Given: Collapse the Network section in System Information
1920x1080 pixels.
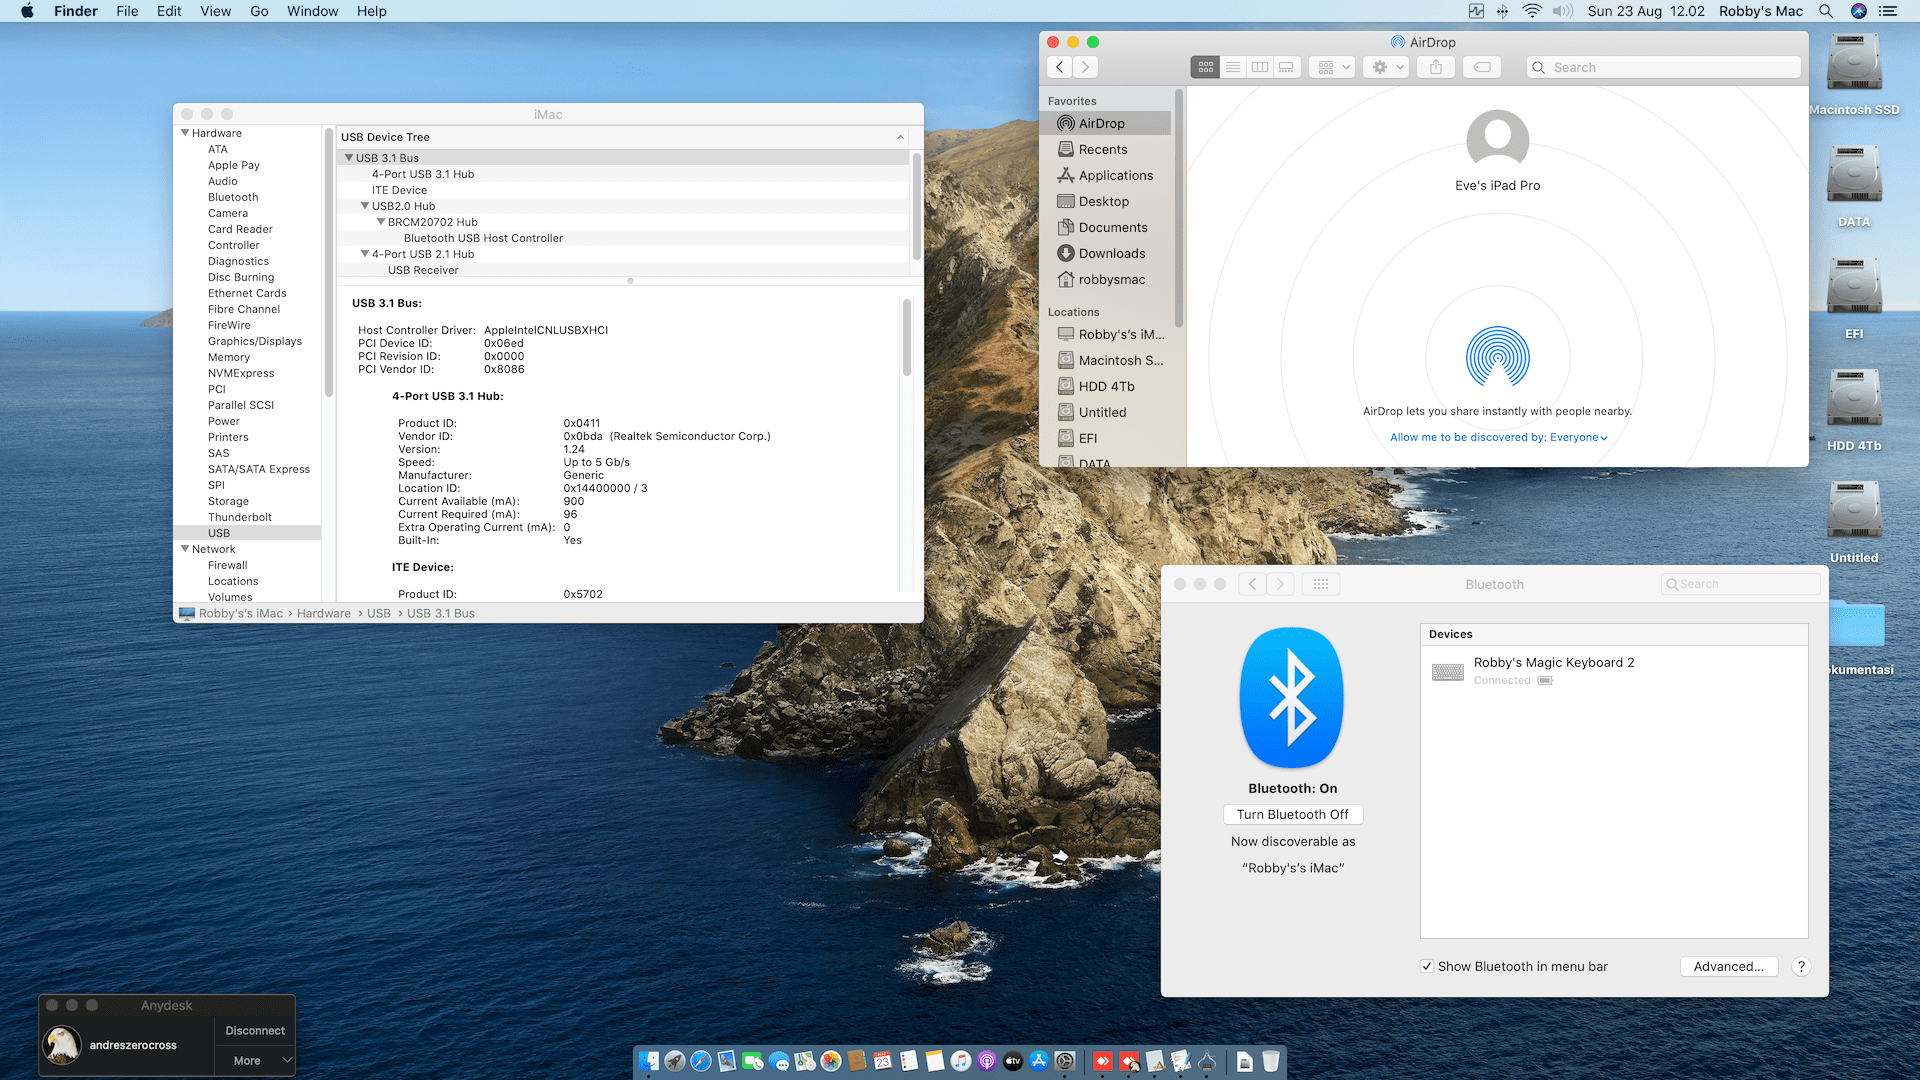Looking at the screenshot, I should click(185, 549).
